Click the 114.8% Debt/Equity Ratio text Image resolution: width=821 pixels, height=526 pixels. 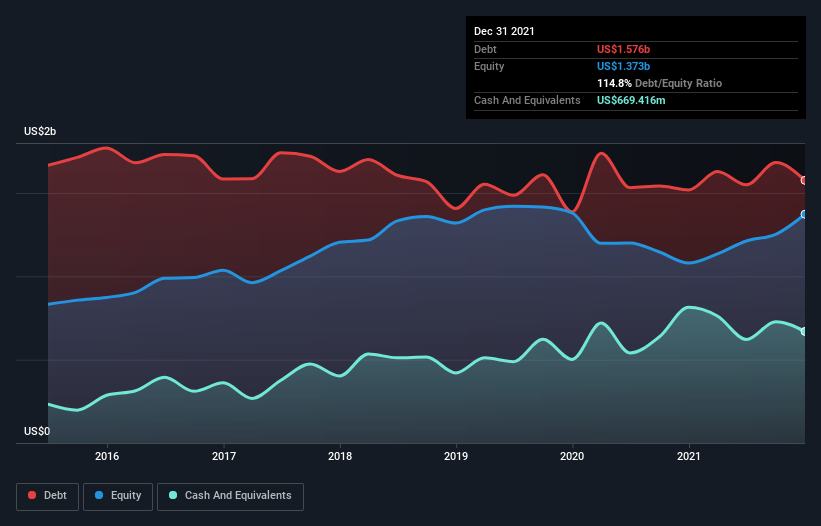click(659, 83)
